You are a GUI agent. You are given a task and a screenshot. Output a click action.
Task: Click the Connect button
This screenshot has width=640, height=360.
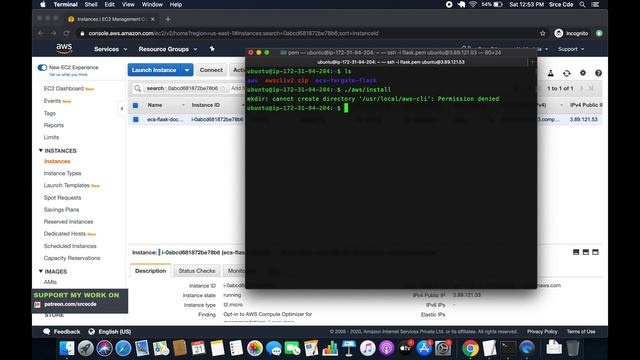click(x=211, y=70)
